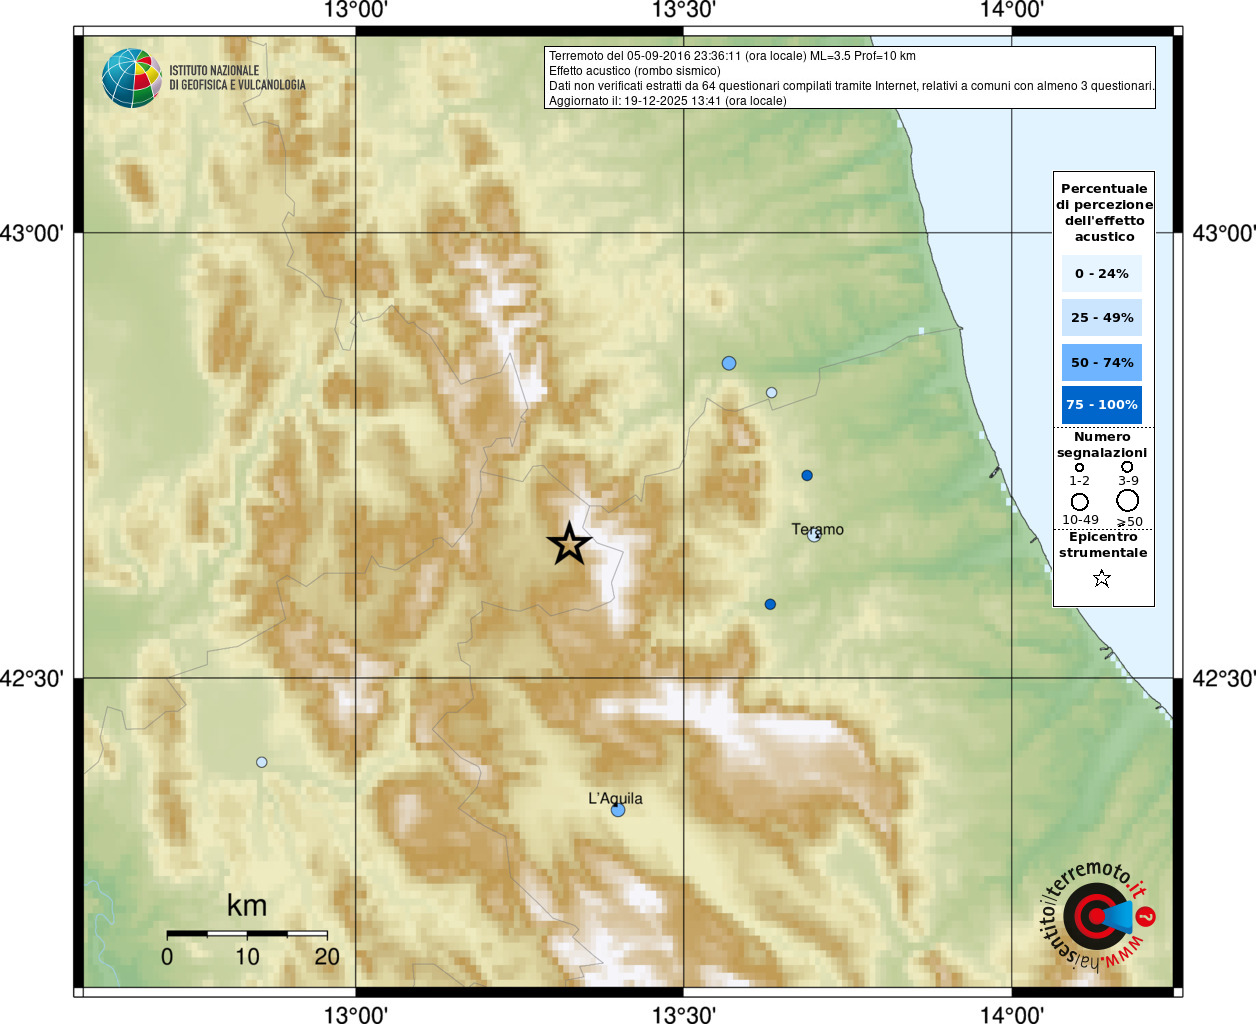The width and height of the screenshot is (1256, 1024).
Task: Click the km scale bar
Action: point(247,934)
